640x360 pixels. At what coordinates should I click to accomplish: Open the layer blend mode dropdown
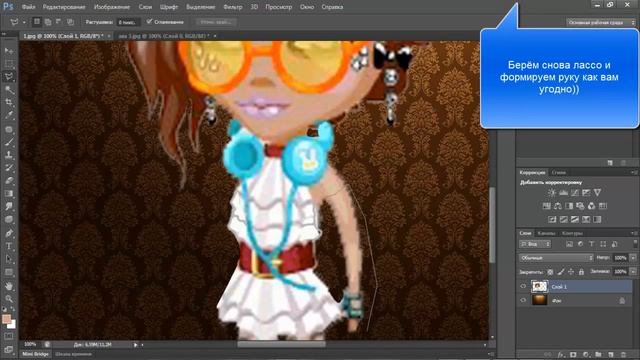[556, 258]
